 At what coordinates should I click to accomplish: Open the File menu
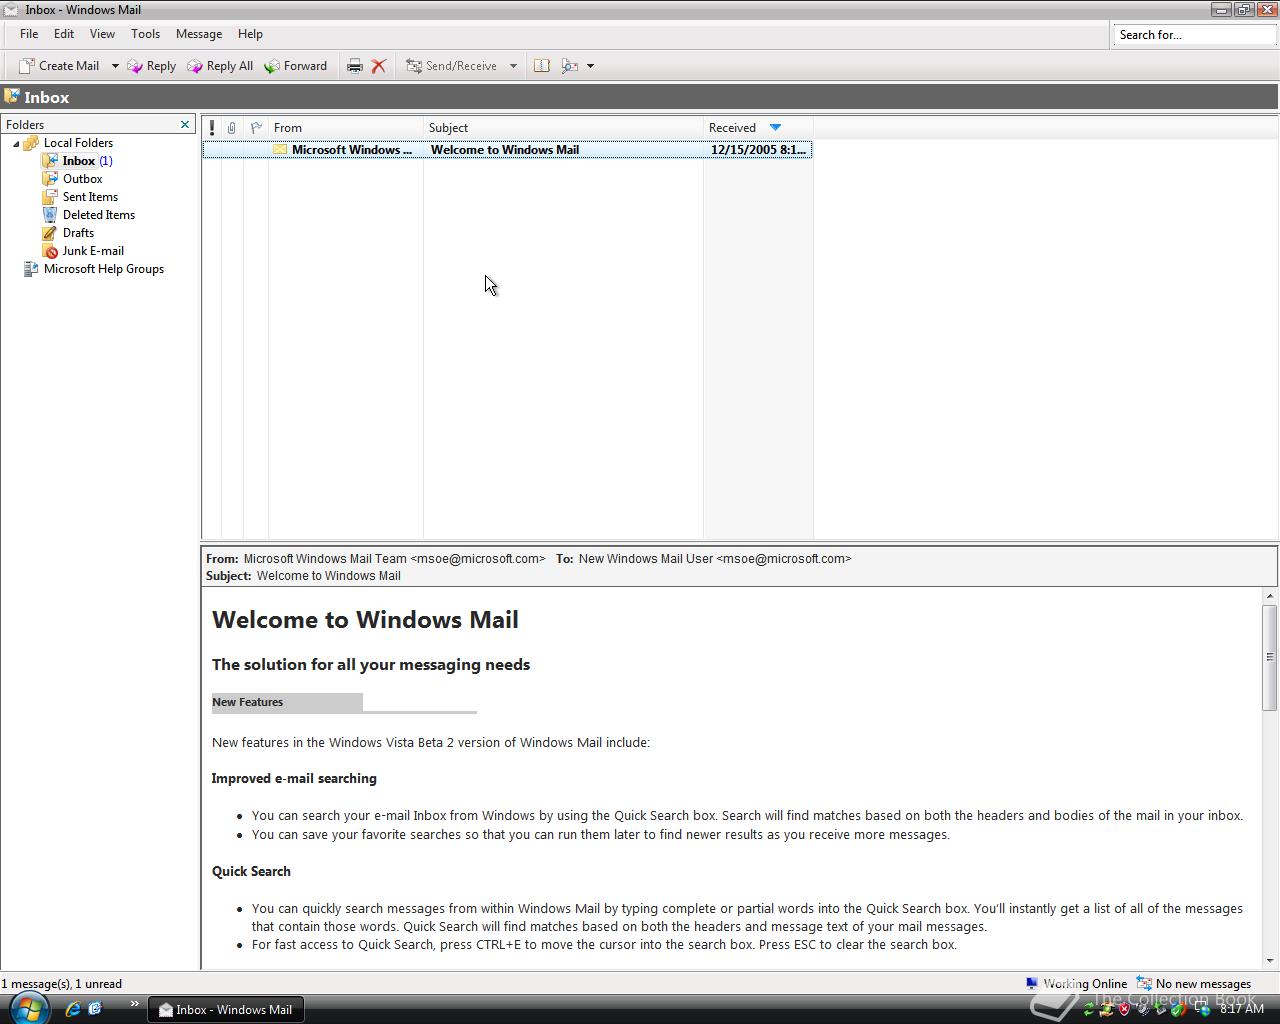[29, 34]
